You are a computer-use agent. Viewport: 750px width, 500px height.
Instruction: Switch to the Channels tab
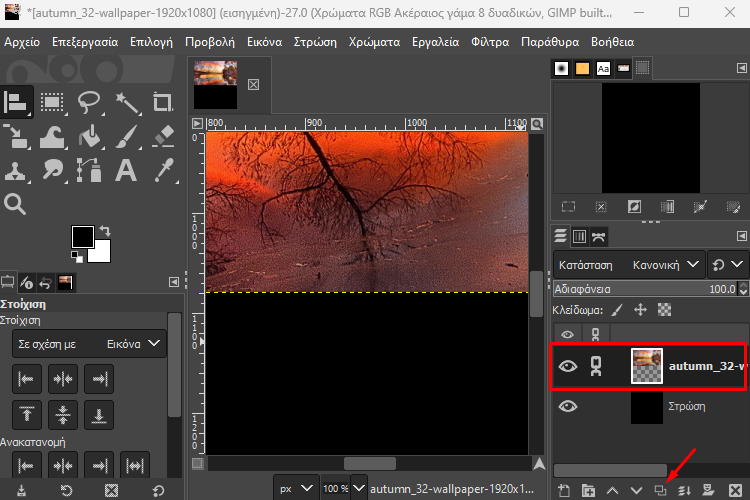tap(579, 236)
